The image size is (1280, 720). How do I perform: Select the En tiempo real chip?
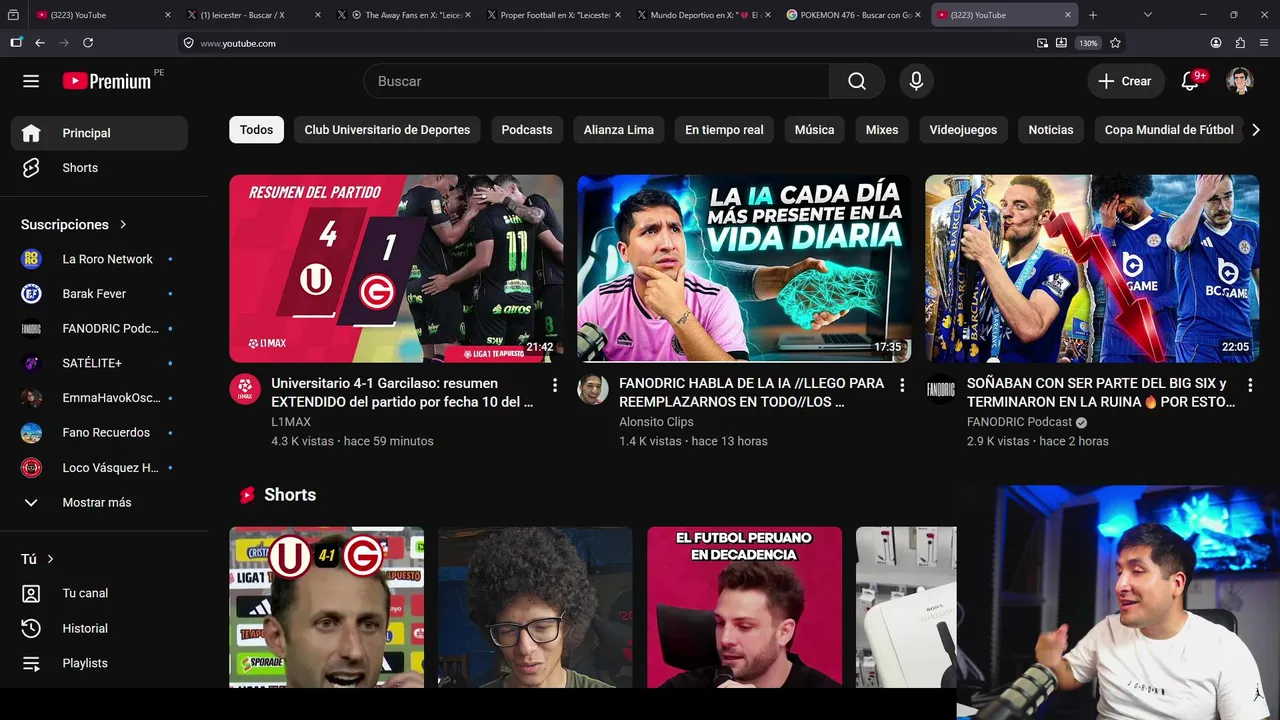pyautogui.click(x=724, y=130)
